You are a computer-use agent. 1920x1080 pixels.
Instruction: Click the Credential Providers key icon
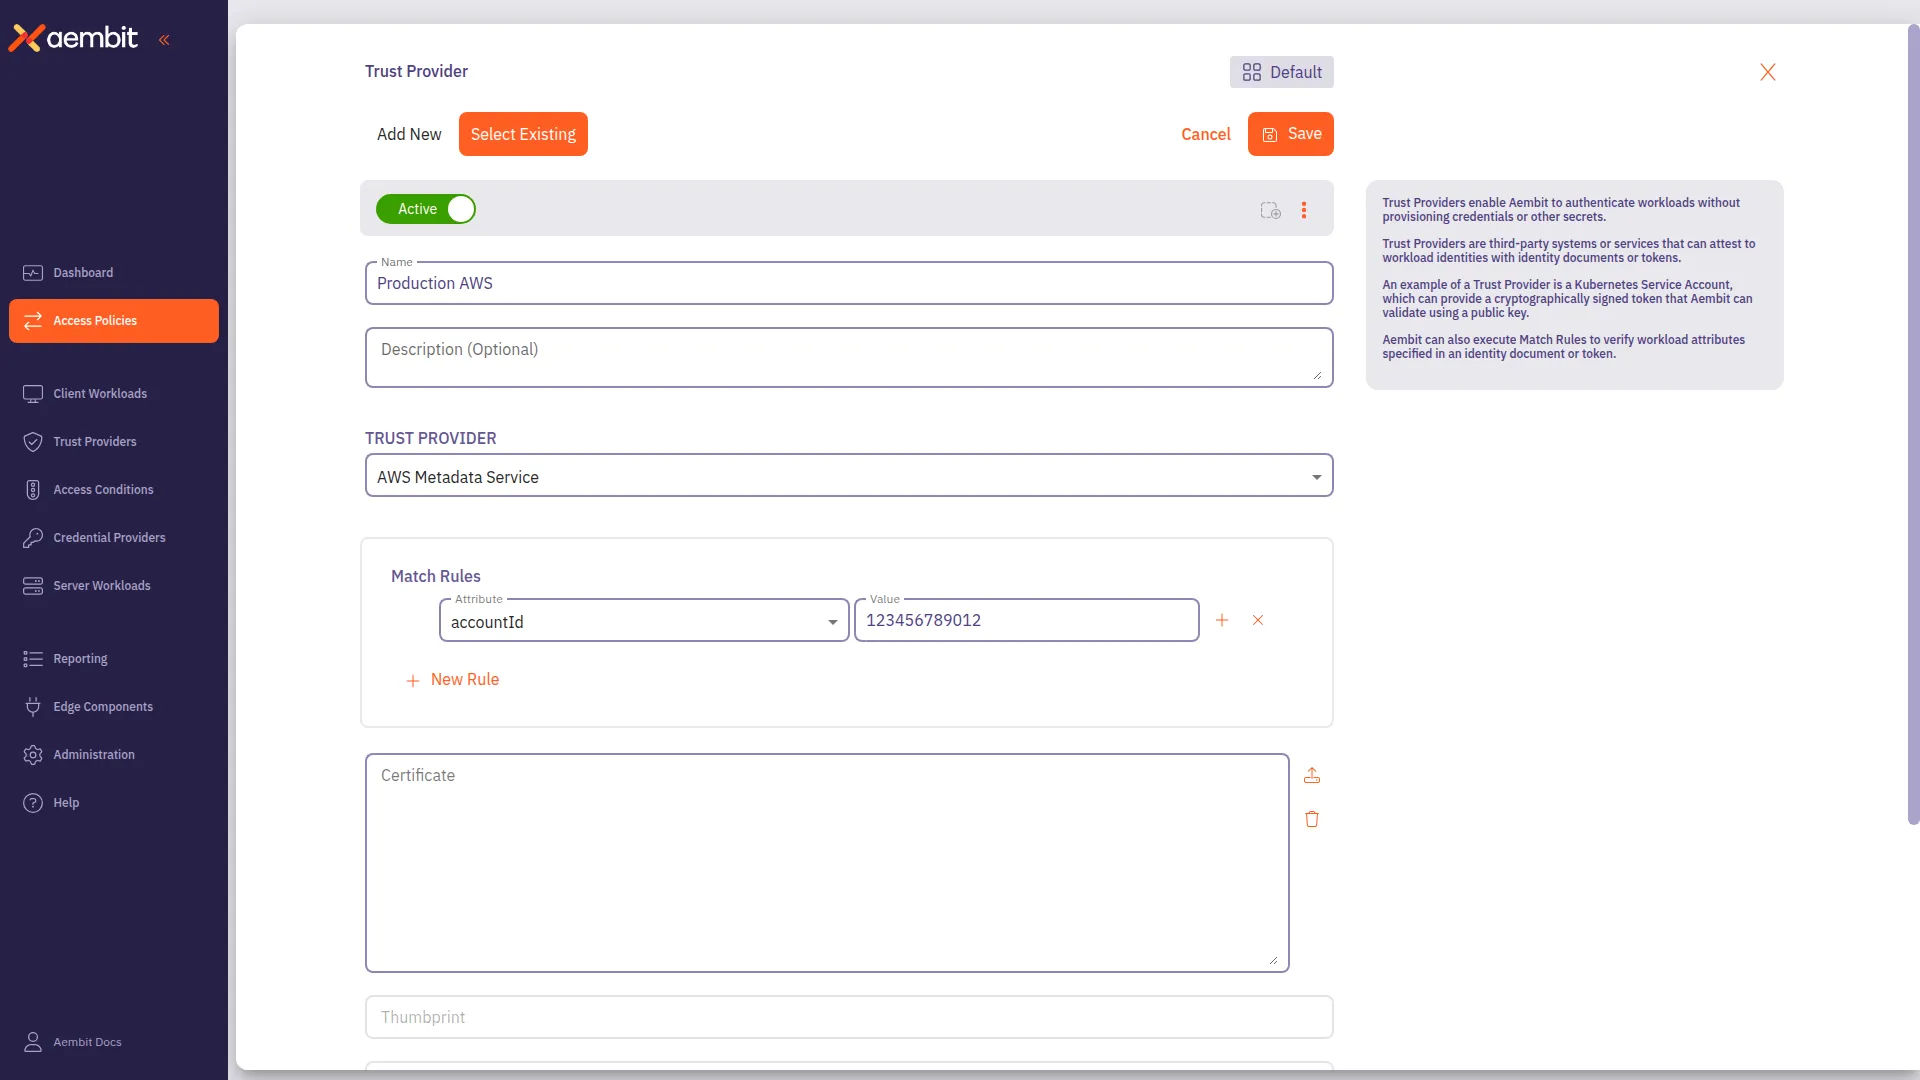click(x=33, y=538)
